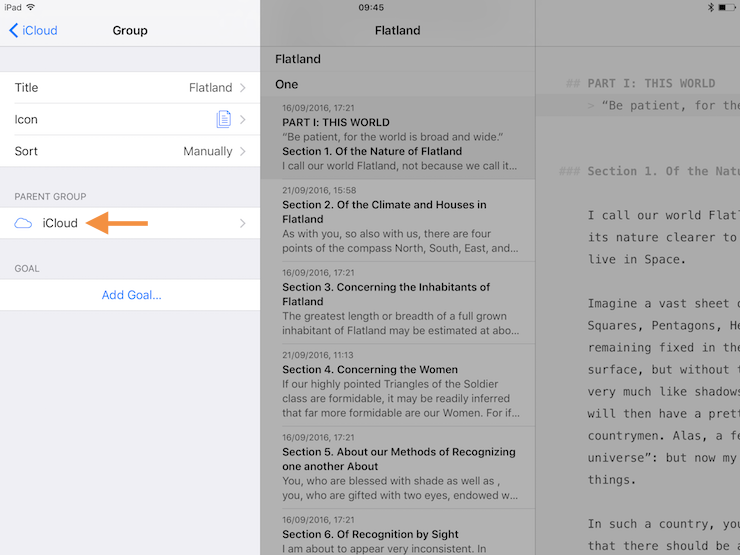This screenshot has width=740, height=555.
Task: Tap the Group panel title
Action: (x=130, y=31)
